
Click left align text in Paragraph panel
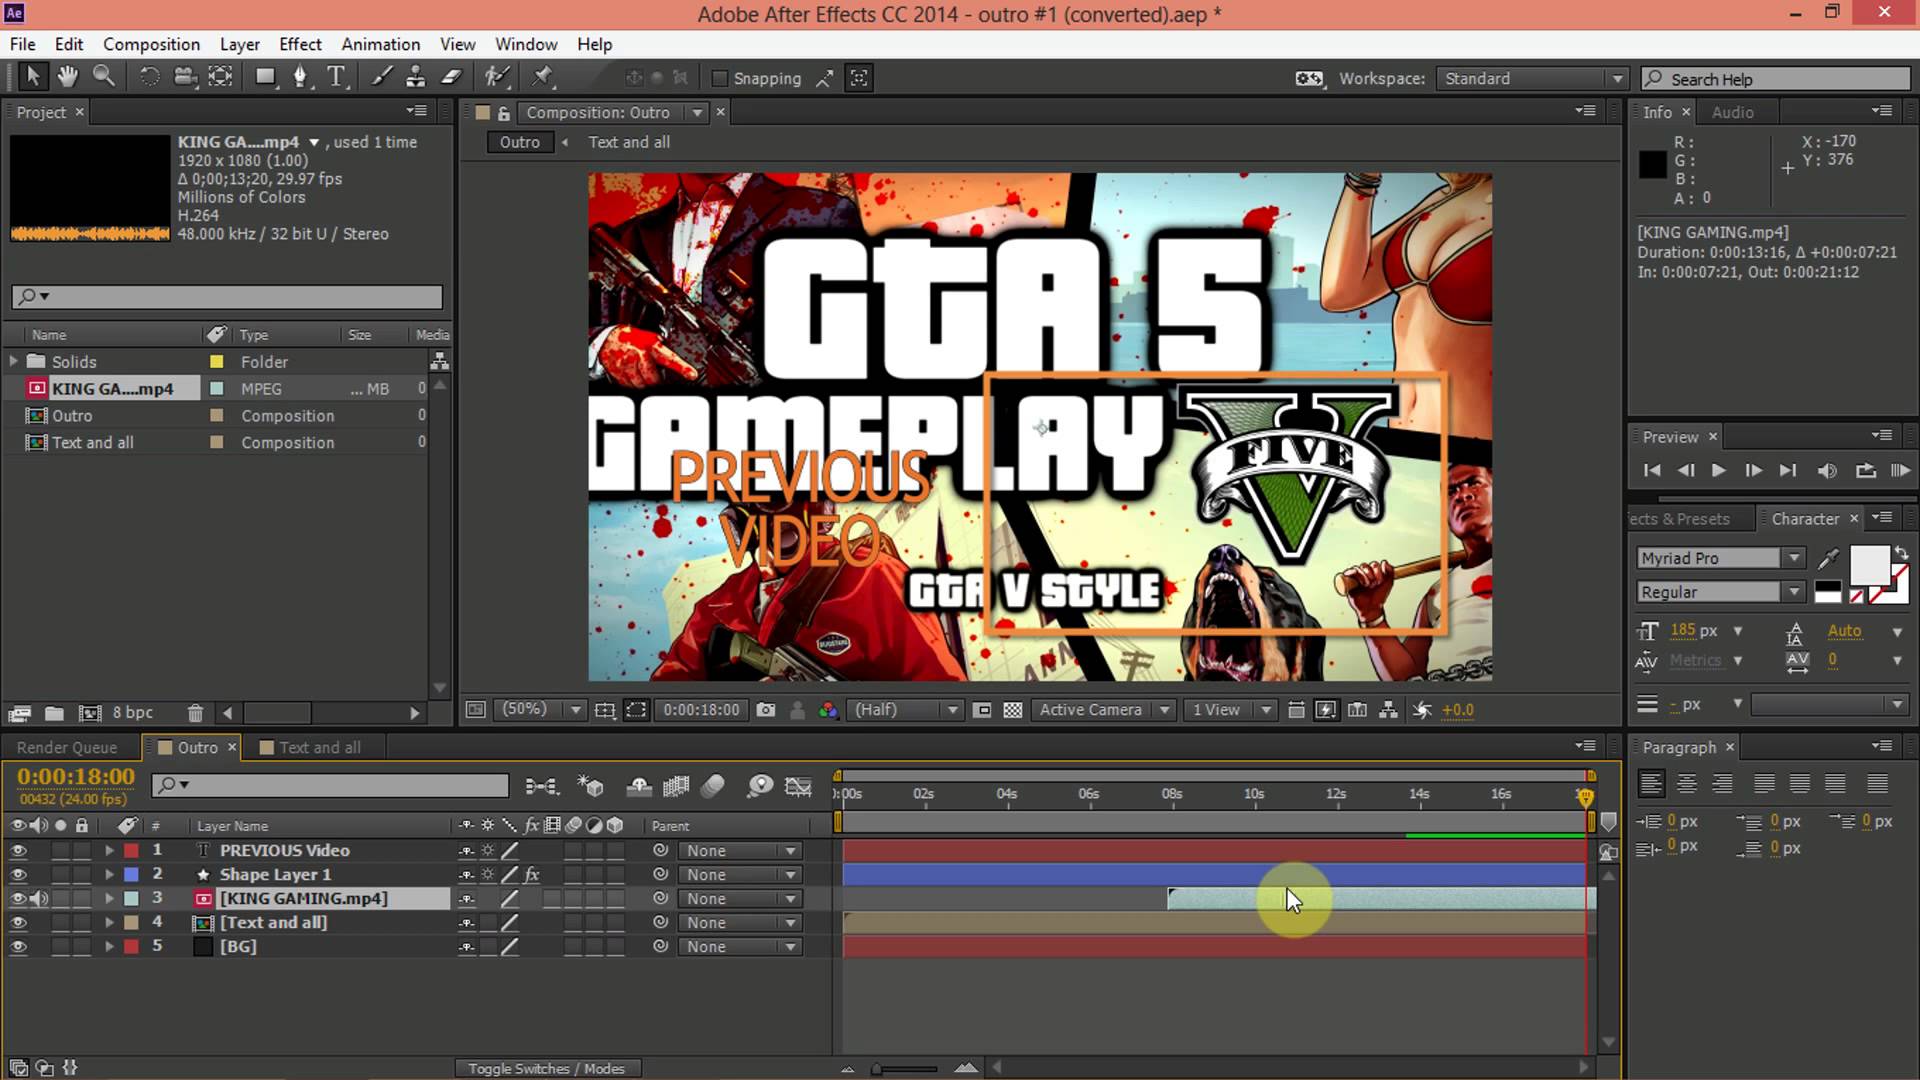pyautogui.click(x=1651, y=784)
